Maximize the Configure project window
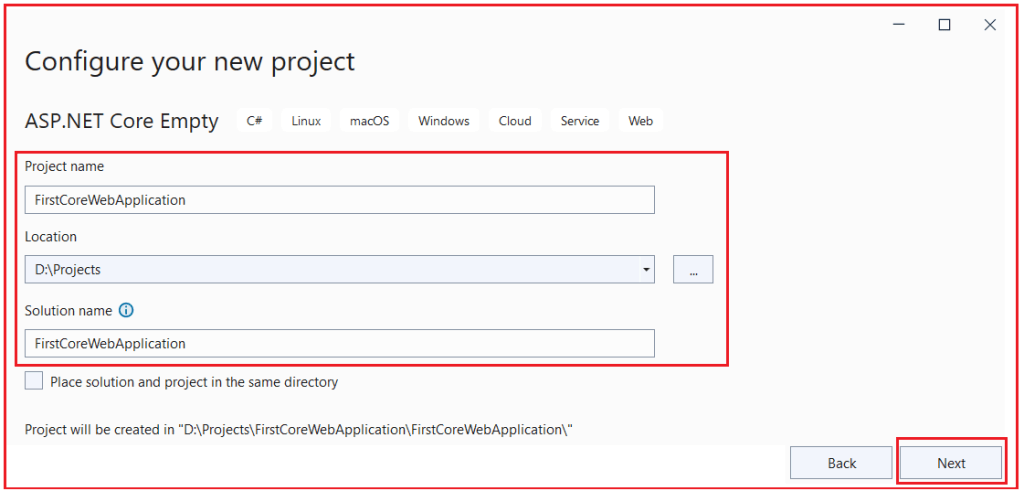Screen dimensions: 1024x491 [x=944, y=25]
